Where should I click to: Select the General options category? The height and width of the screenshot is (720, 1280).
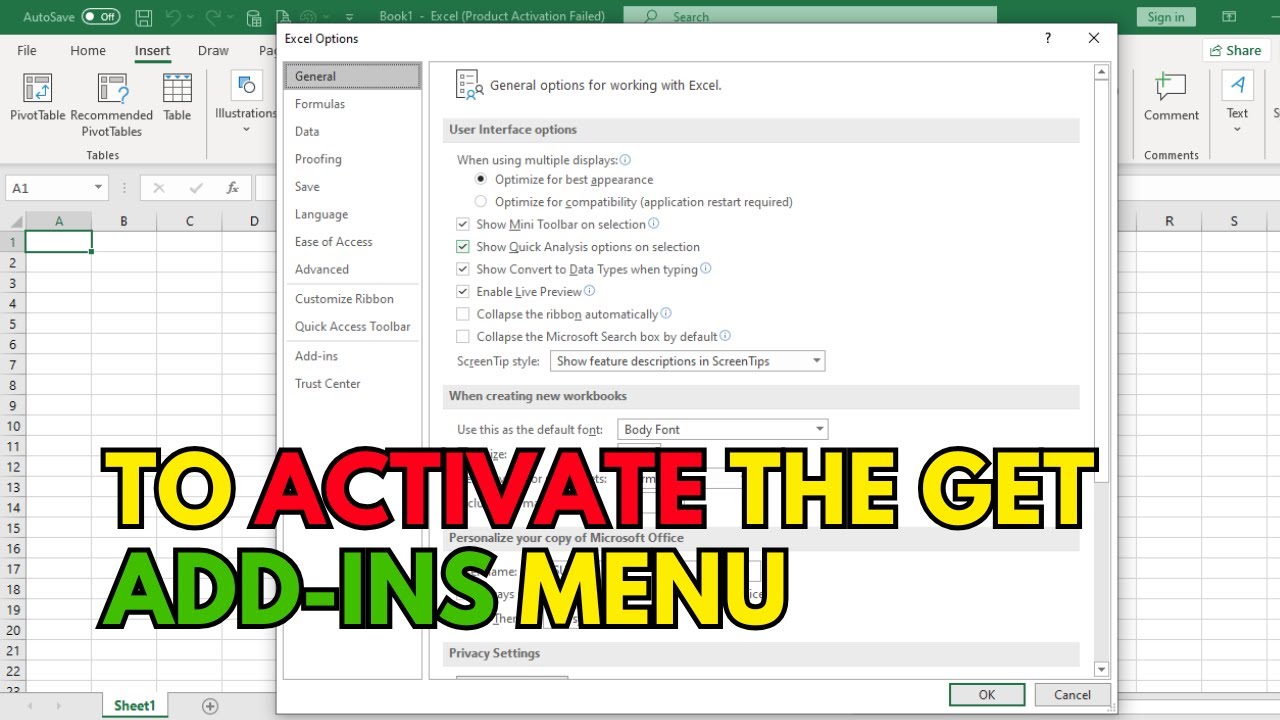[352, 76]
